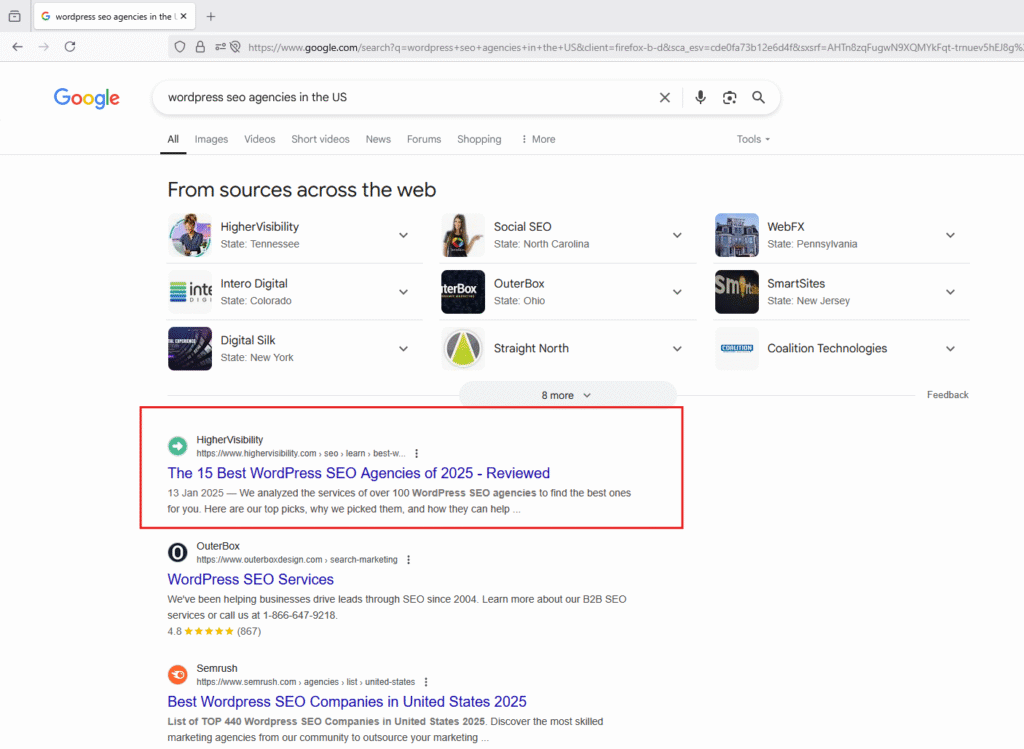This screenshot has width=1024, height=749.
Task: Click the WebFX card thumbnail
Action: click(x=737, y=235)
